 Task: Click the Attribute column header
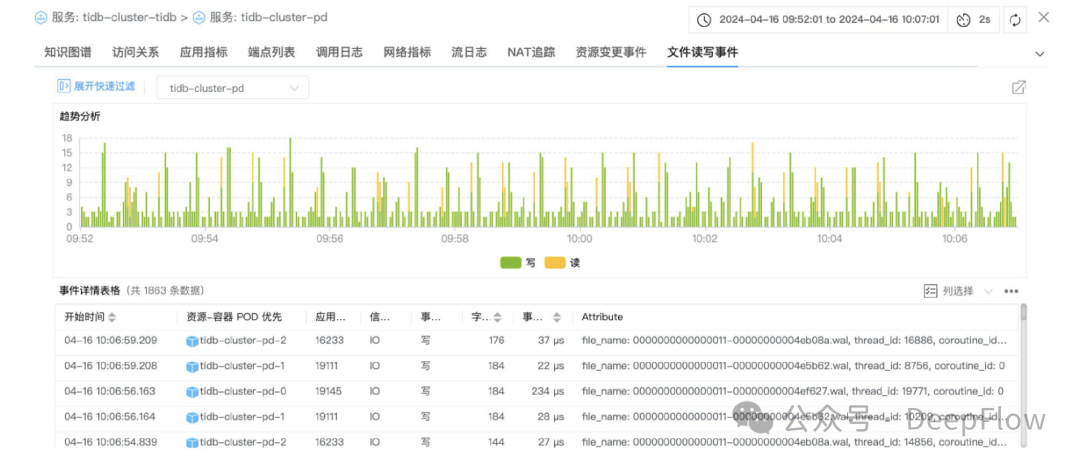click(602, 317)
